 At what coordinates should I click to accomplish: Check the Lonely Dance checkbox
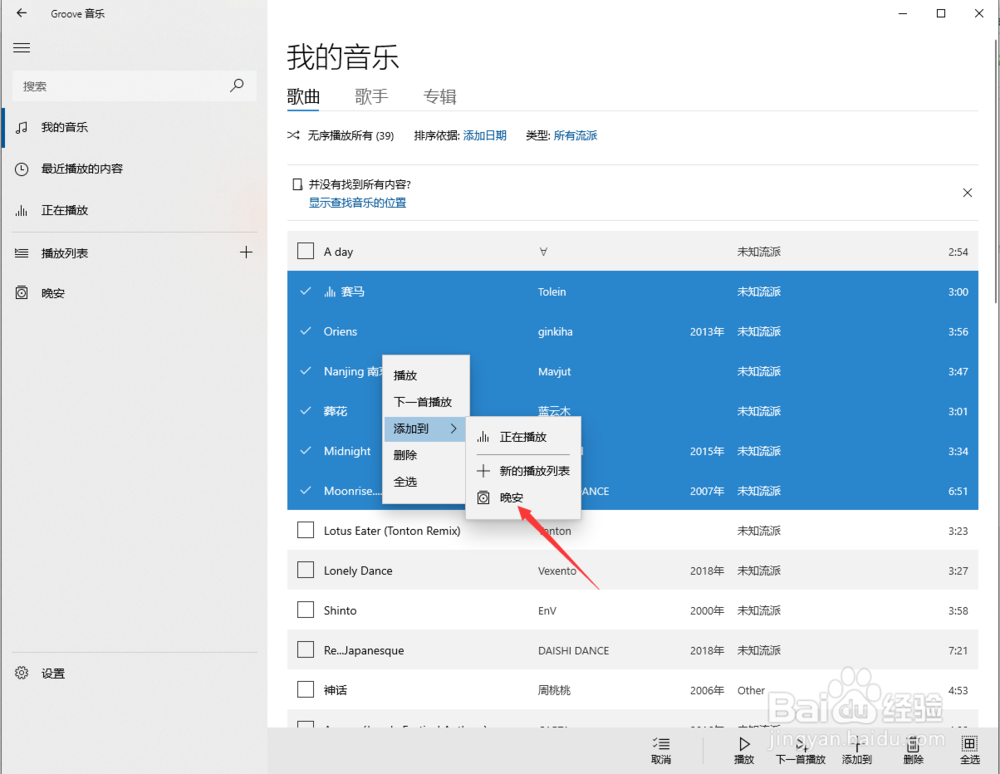(x=305, y=570)
